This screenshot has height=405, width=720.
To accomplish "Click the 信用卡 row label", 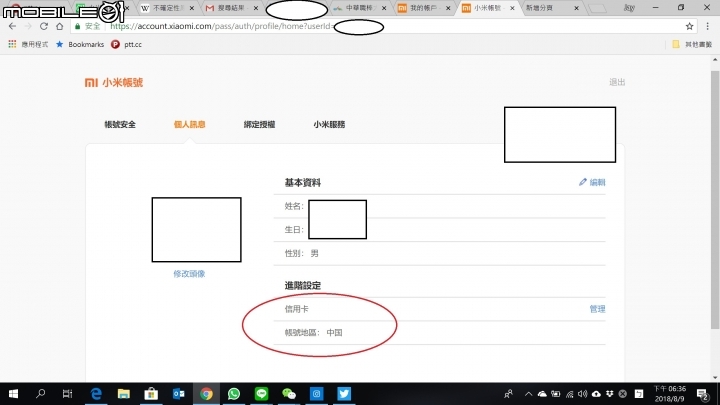I will point(297,309).
